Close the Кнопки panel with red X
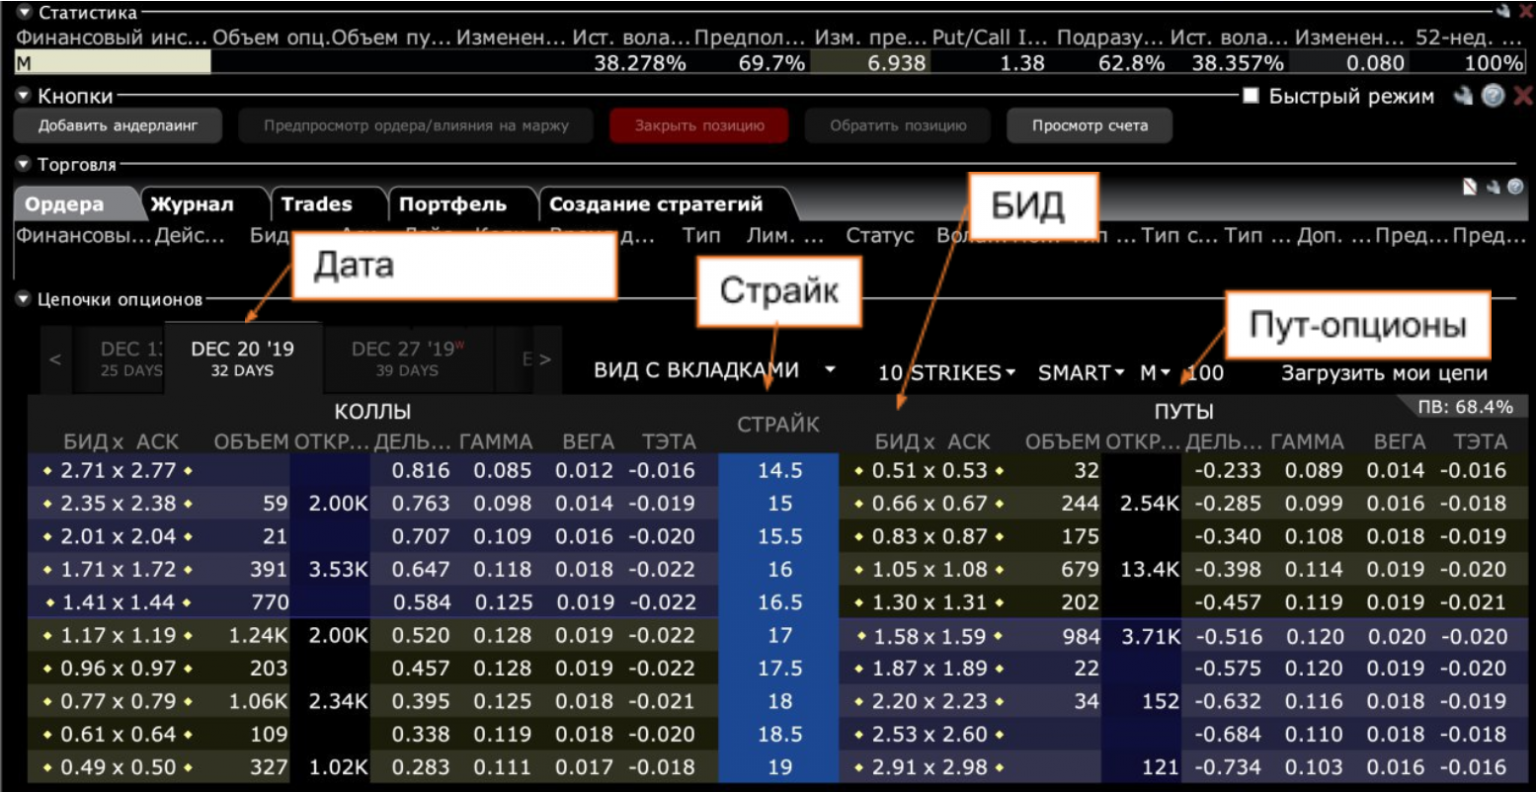This screenshot has height=792, width=1536. (1523, 96)
